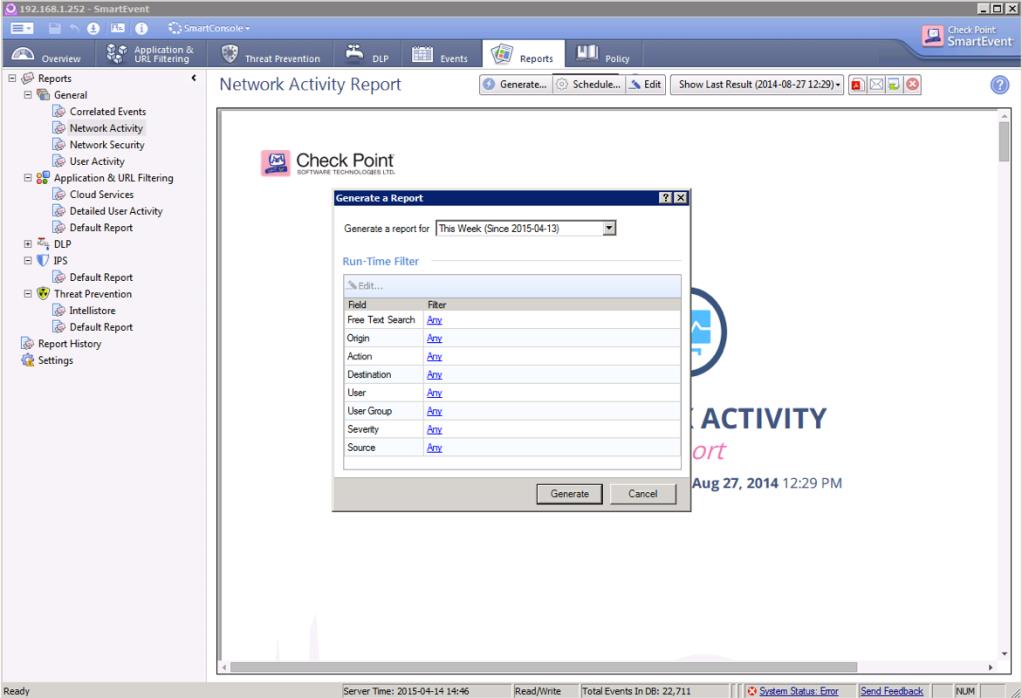Collapse the General tree node
The image size is (1022, 698).
click(x=27, y=95)
